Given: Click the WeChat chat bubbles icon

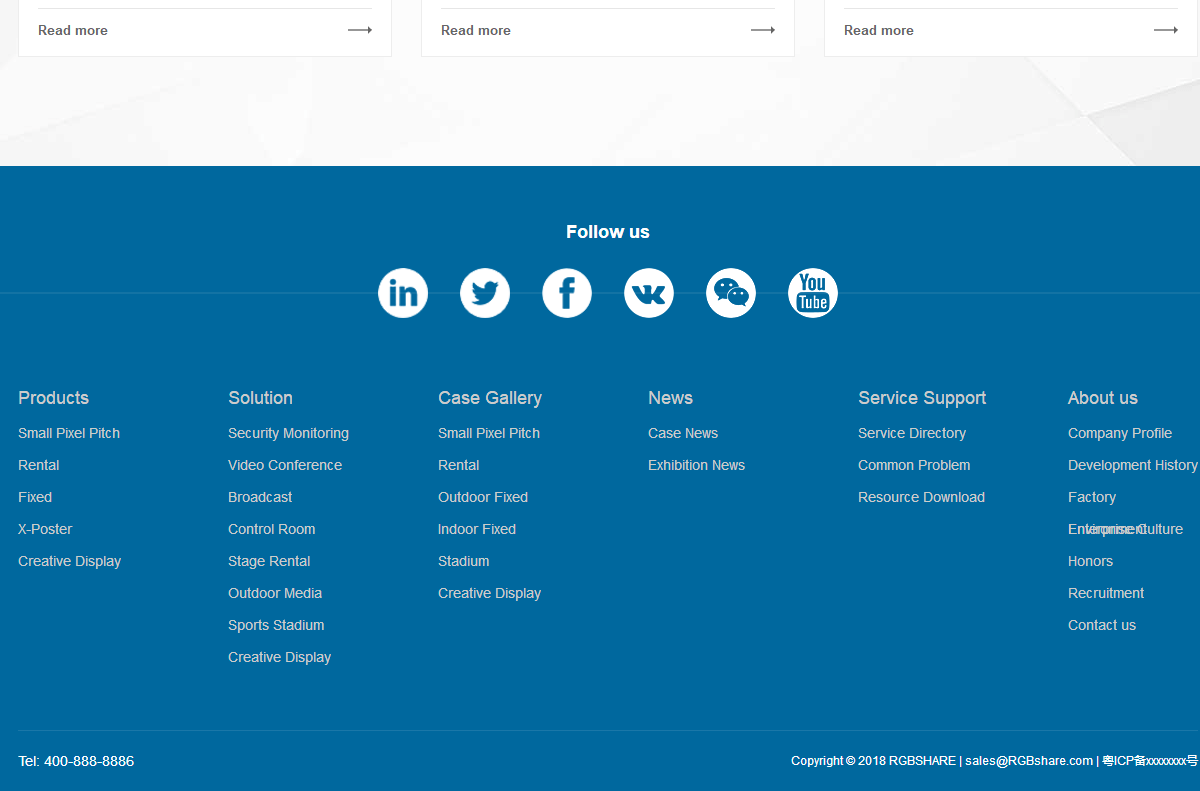Looking at the screenshot, I should pos(731,293).
